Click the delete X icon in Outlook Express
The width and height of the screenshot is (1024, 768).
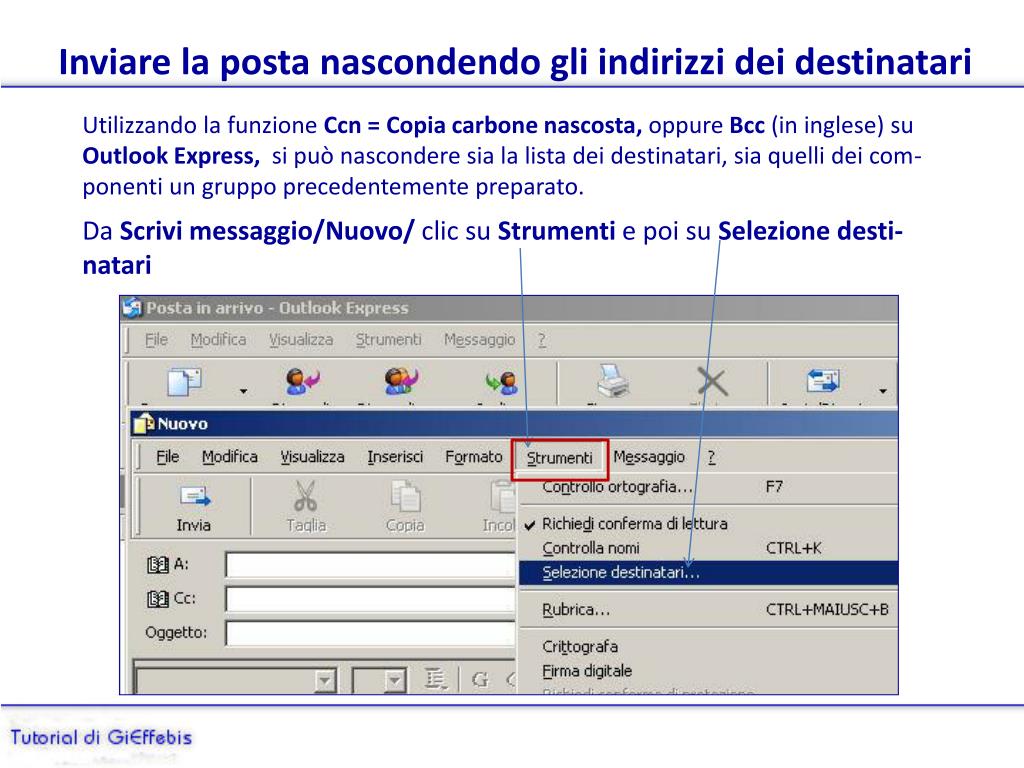click(712, 381)
